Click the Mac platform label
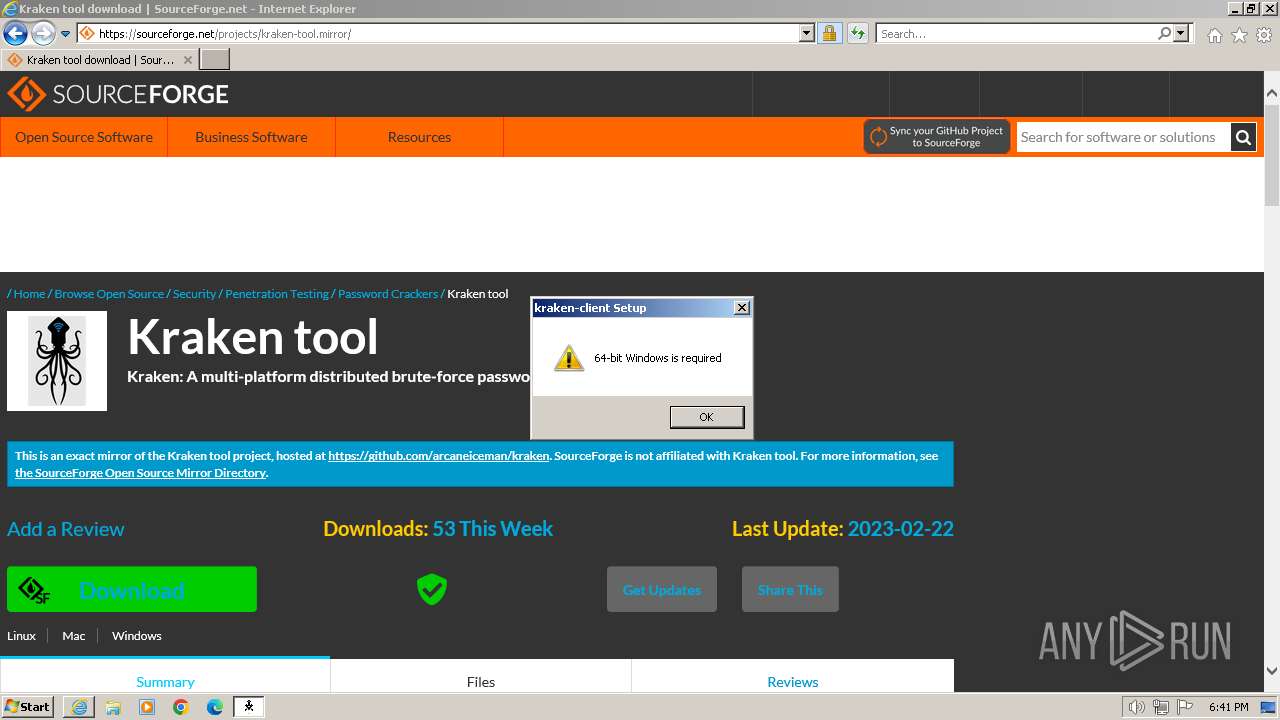 [x=74, y=636]
